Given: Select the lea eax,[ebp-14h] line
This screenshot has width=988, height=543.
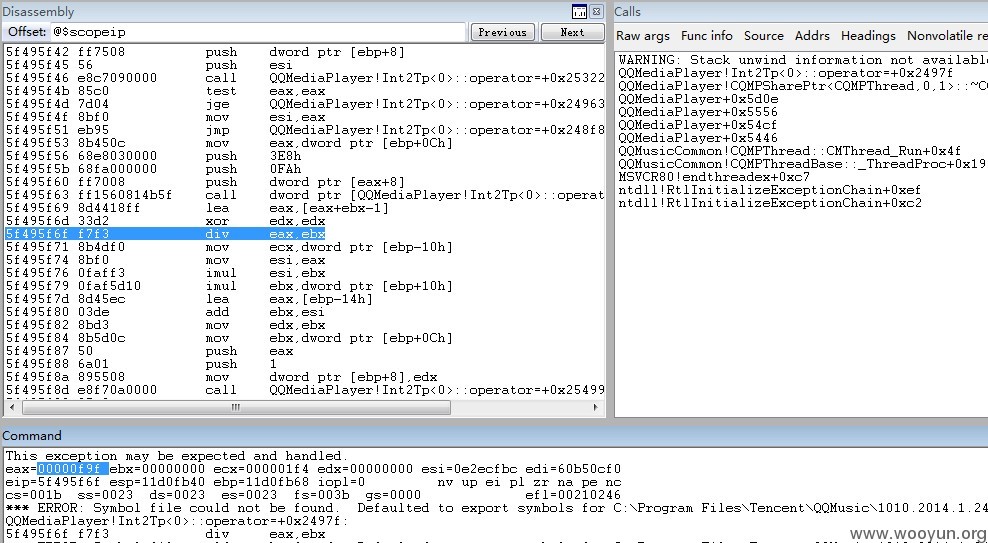Looking at the screenshot, I should (x=189, y=299).
